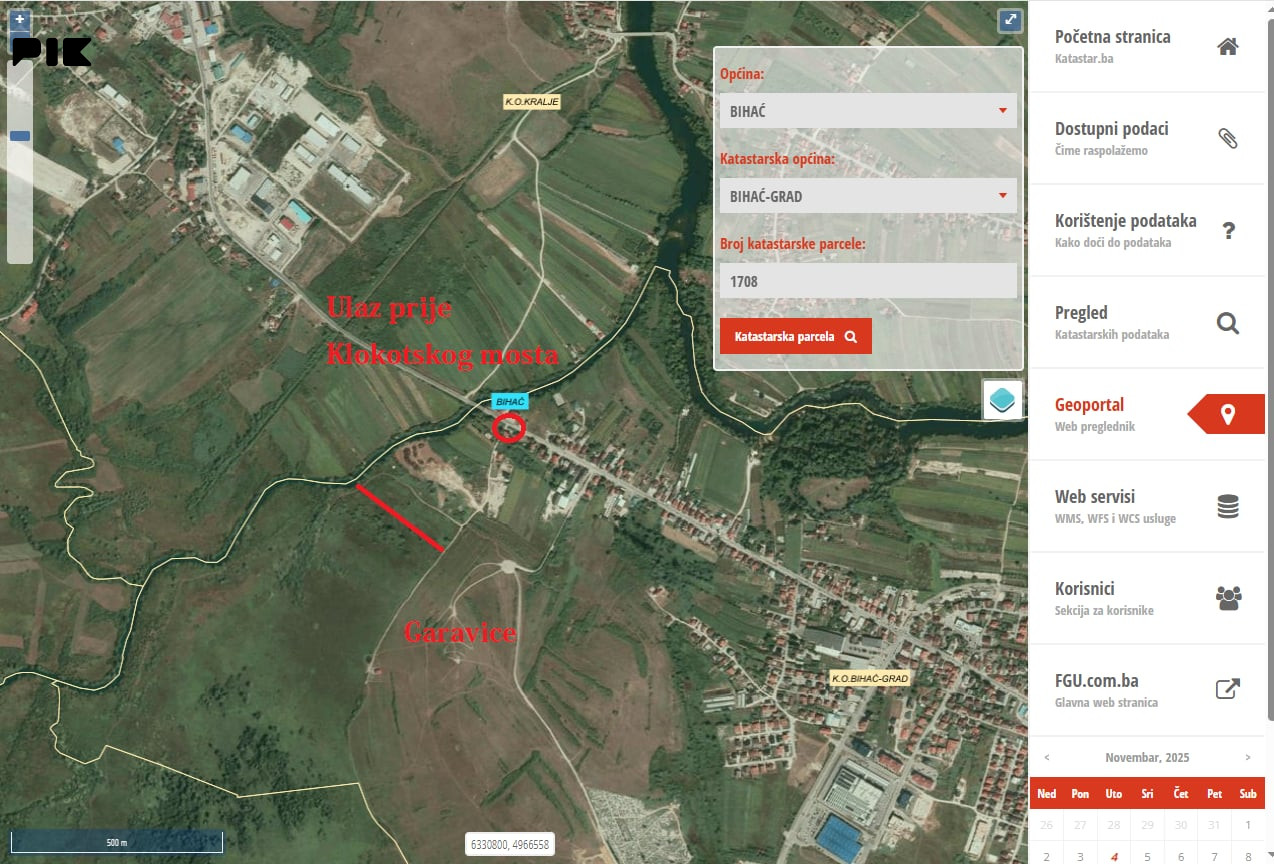Click the Novembar, 2025 calendar header
This screenshot has height=864, width=1274.
[1147, 757]
